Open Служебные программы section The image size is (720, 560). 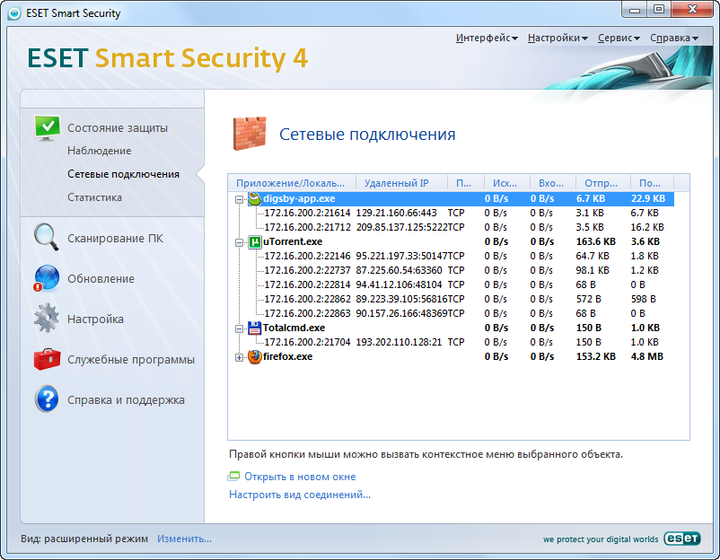pos(131,359)
